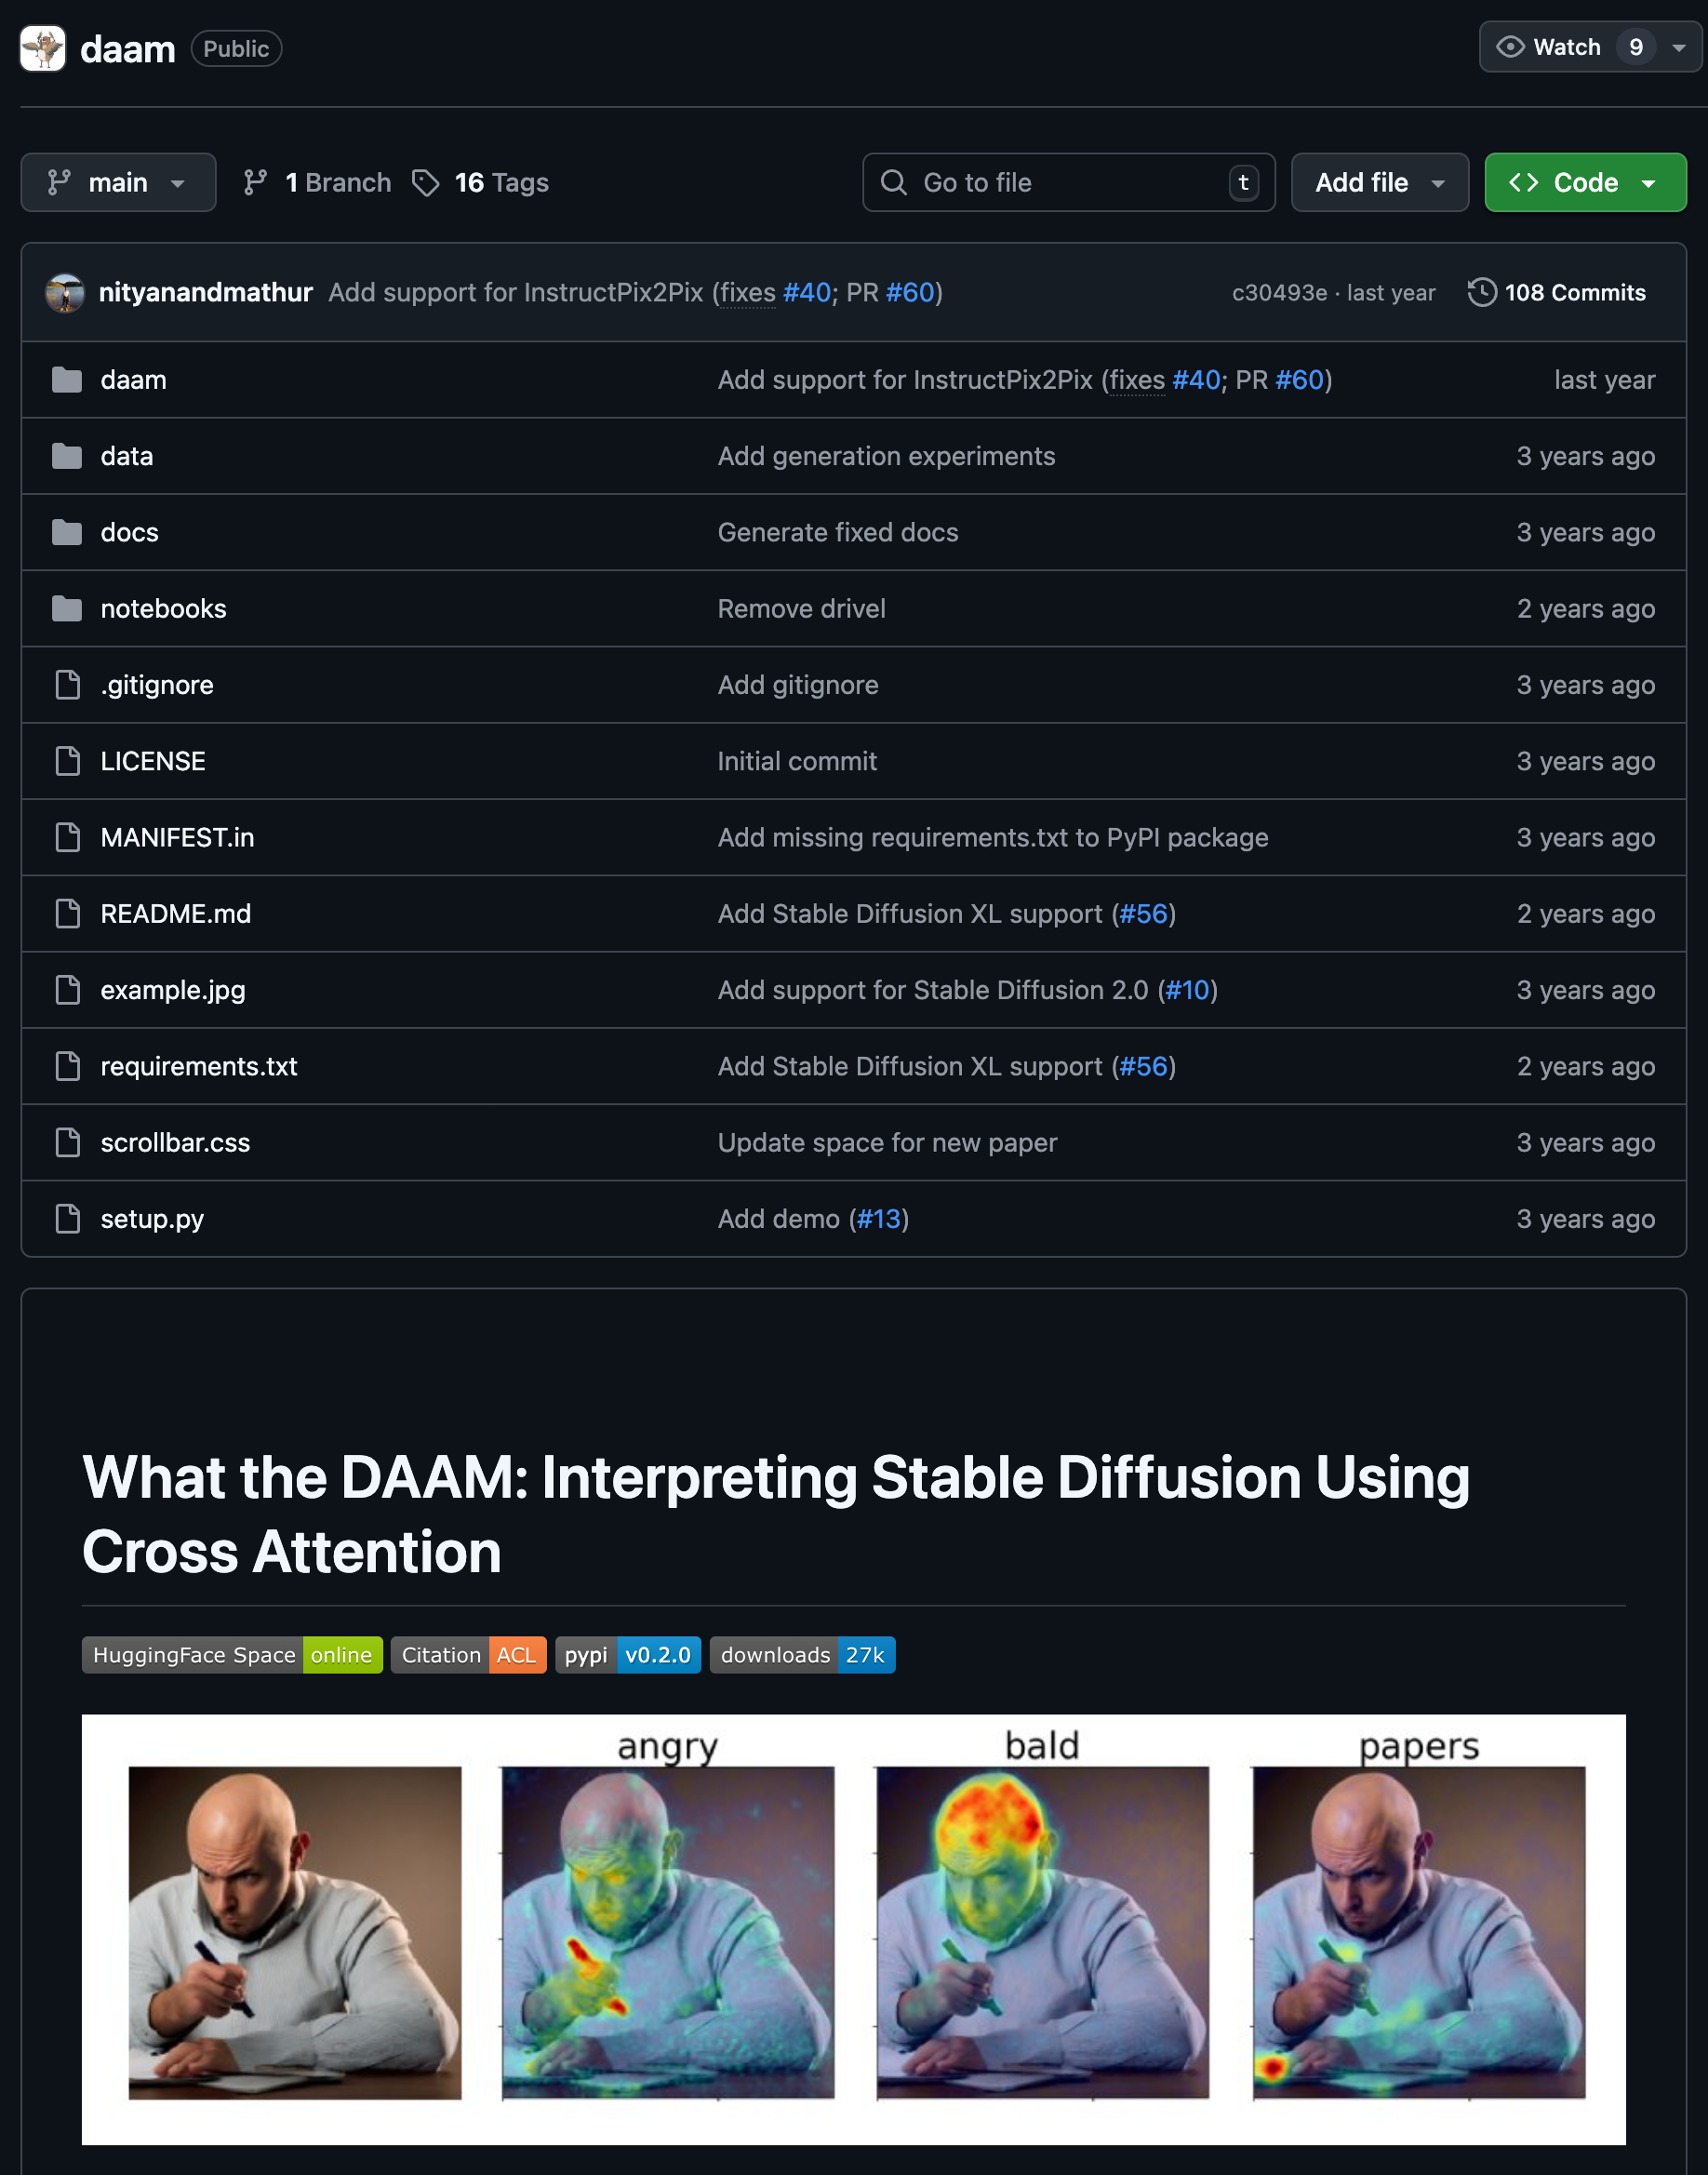Viewport: 1708px width, 2175px height.
Task: Open 'Update space for new paper' commit
Action: point(887,1142)
